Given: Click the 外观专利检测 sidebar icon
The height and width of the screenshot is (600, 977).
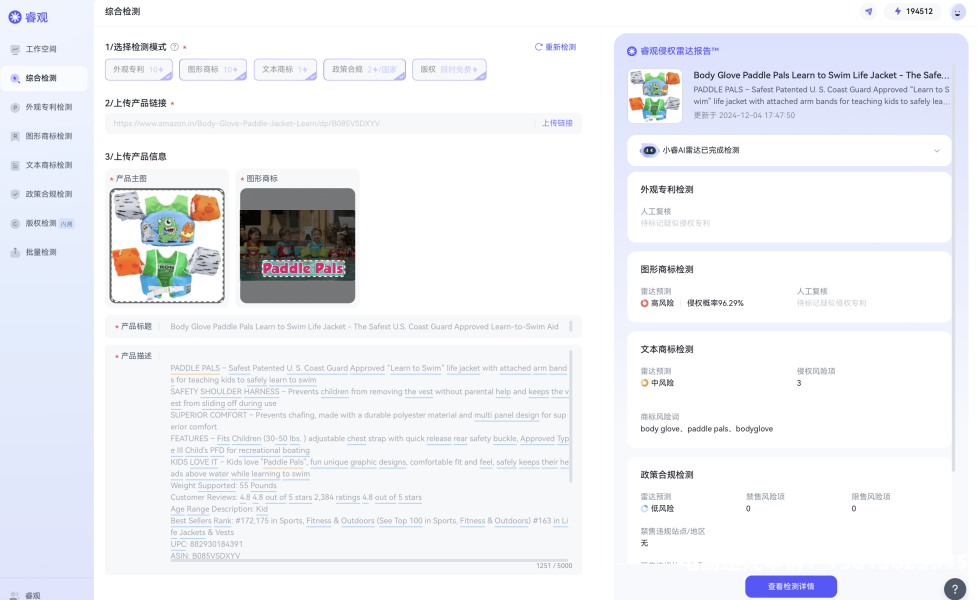Looking at the screenshot, I should pos(15,107).
